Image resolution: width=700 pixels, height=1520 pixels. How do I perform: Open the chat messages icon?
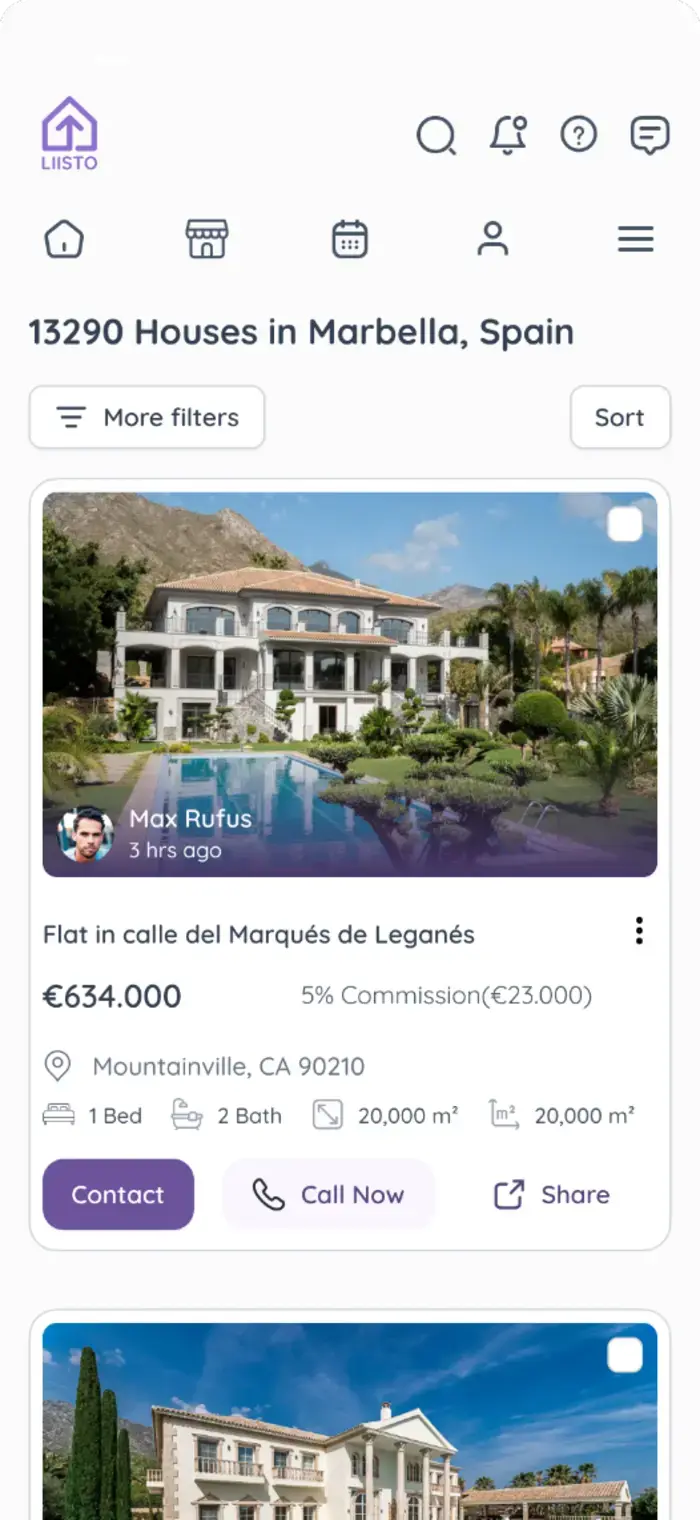tap(650, 135)
